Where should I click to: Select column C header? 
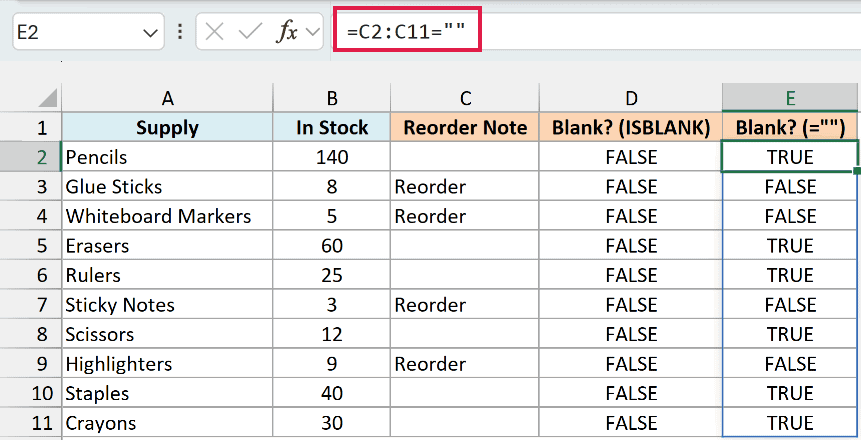pyautogui.click(x=465, y=98)
